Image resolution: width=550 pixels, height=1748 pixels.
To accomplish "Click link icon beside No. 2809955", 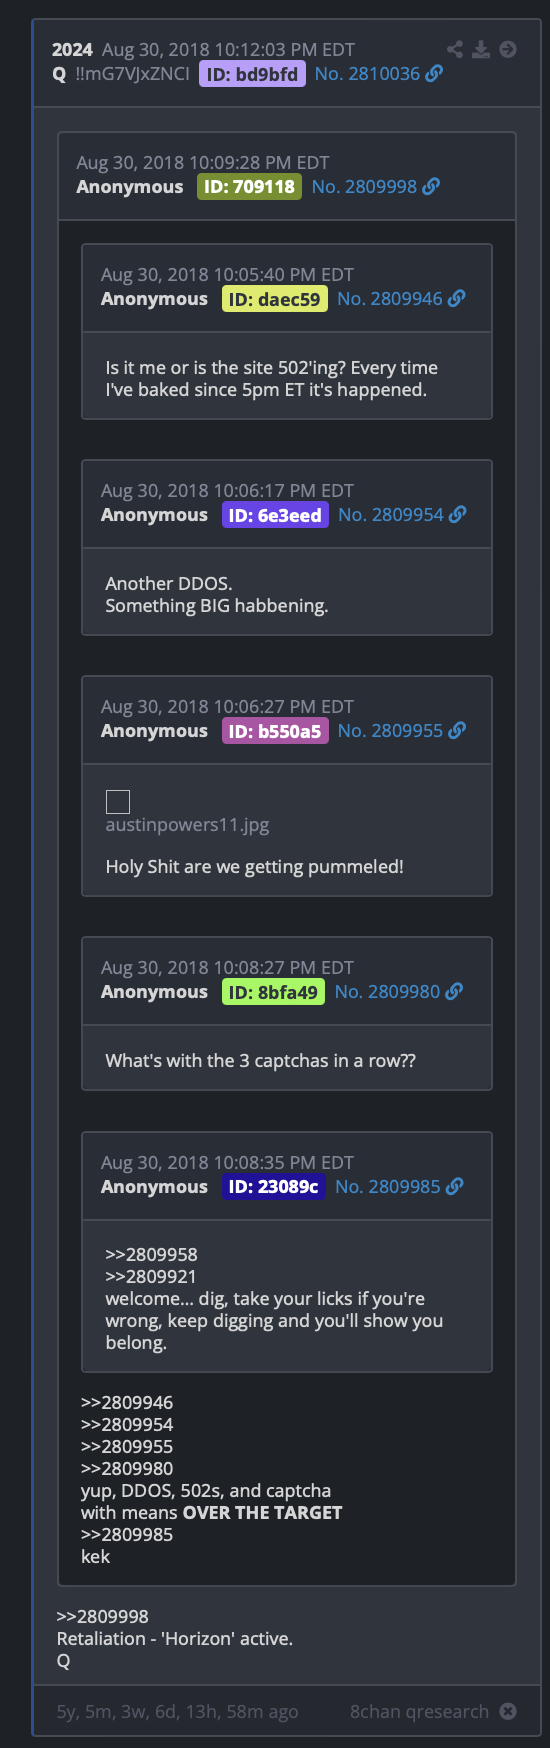I will [x=457, y=730].
